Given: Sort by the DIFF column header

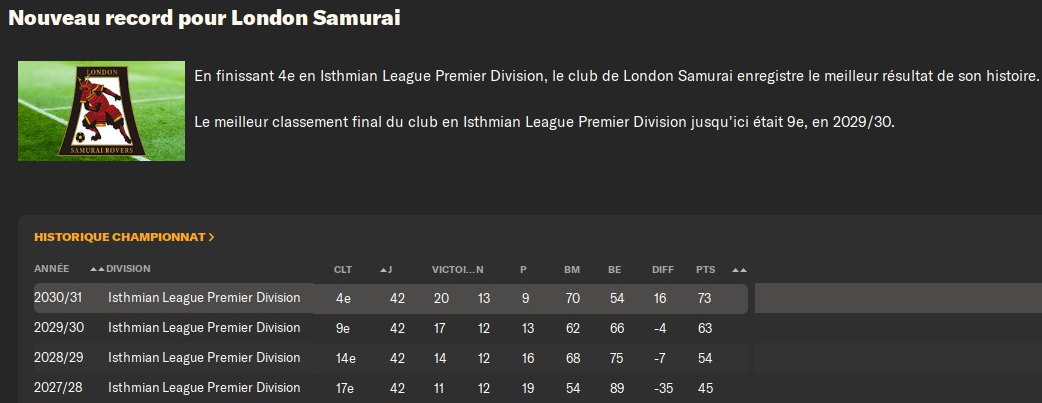Looking at the screenshot, I should pyautogui.click(x=662, y=269).
